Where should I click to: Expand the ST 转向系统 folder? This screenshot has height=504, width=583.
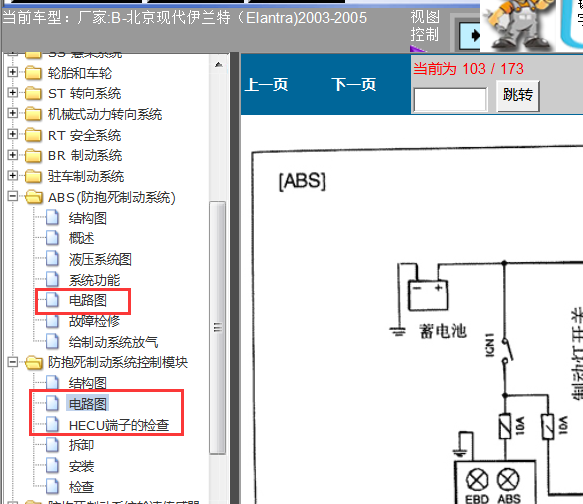[x=13, y=92]
